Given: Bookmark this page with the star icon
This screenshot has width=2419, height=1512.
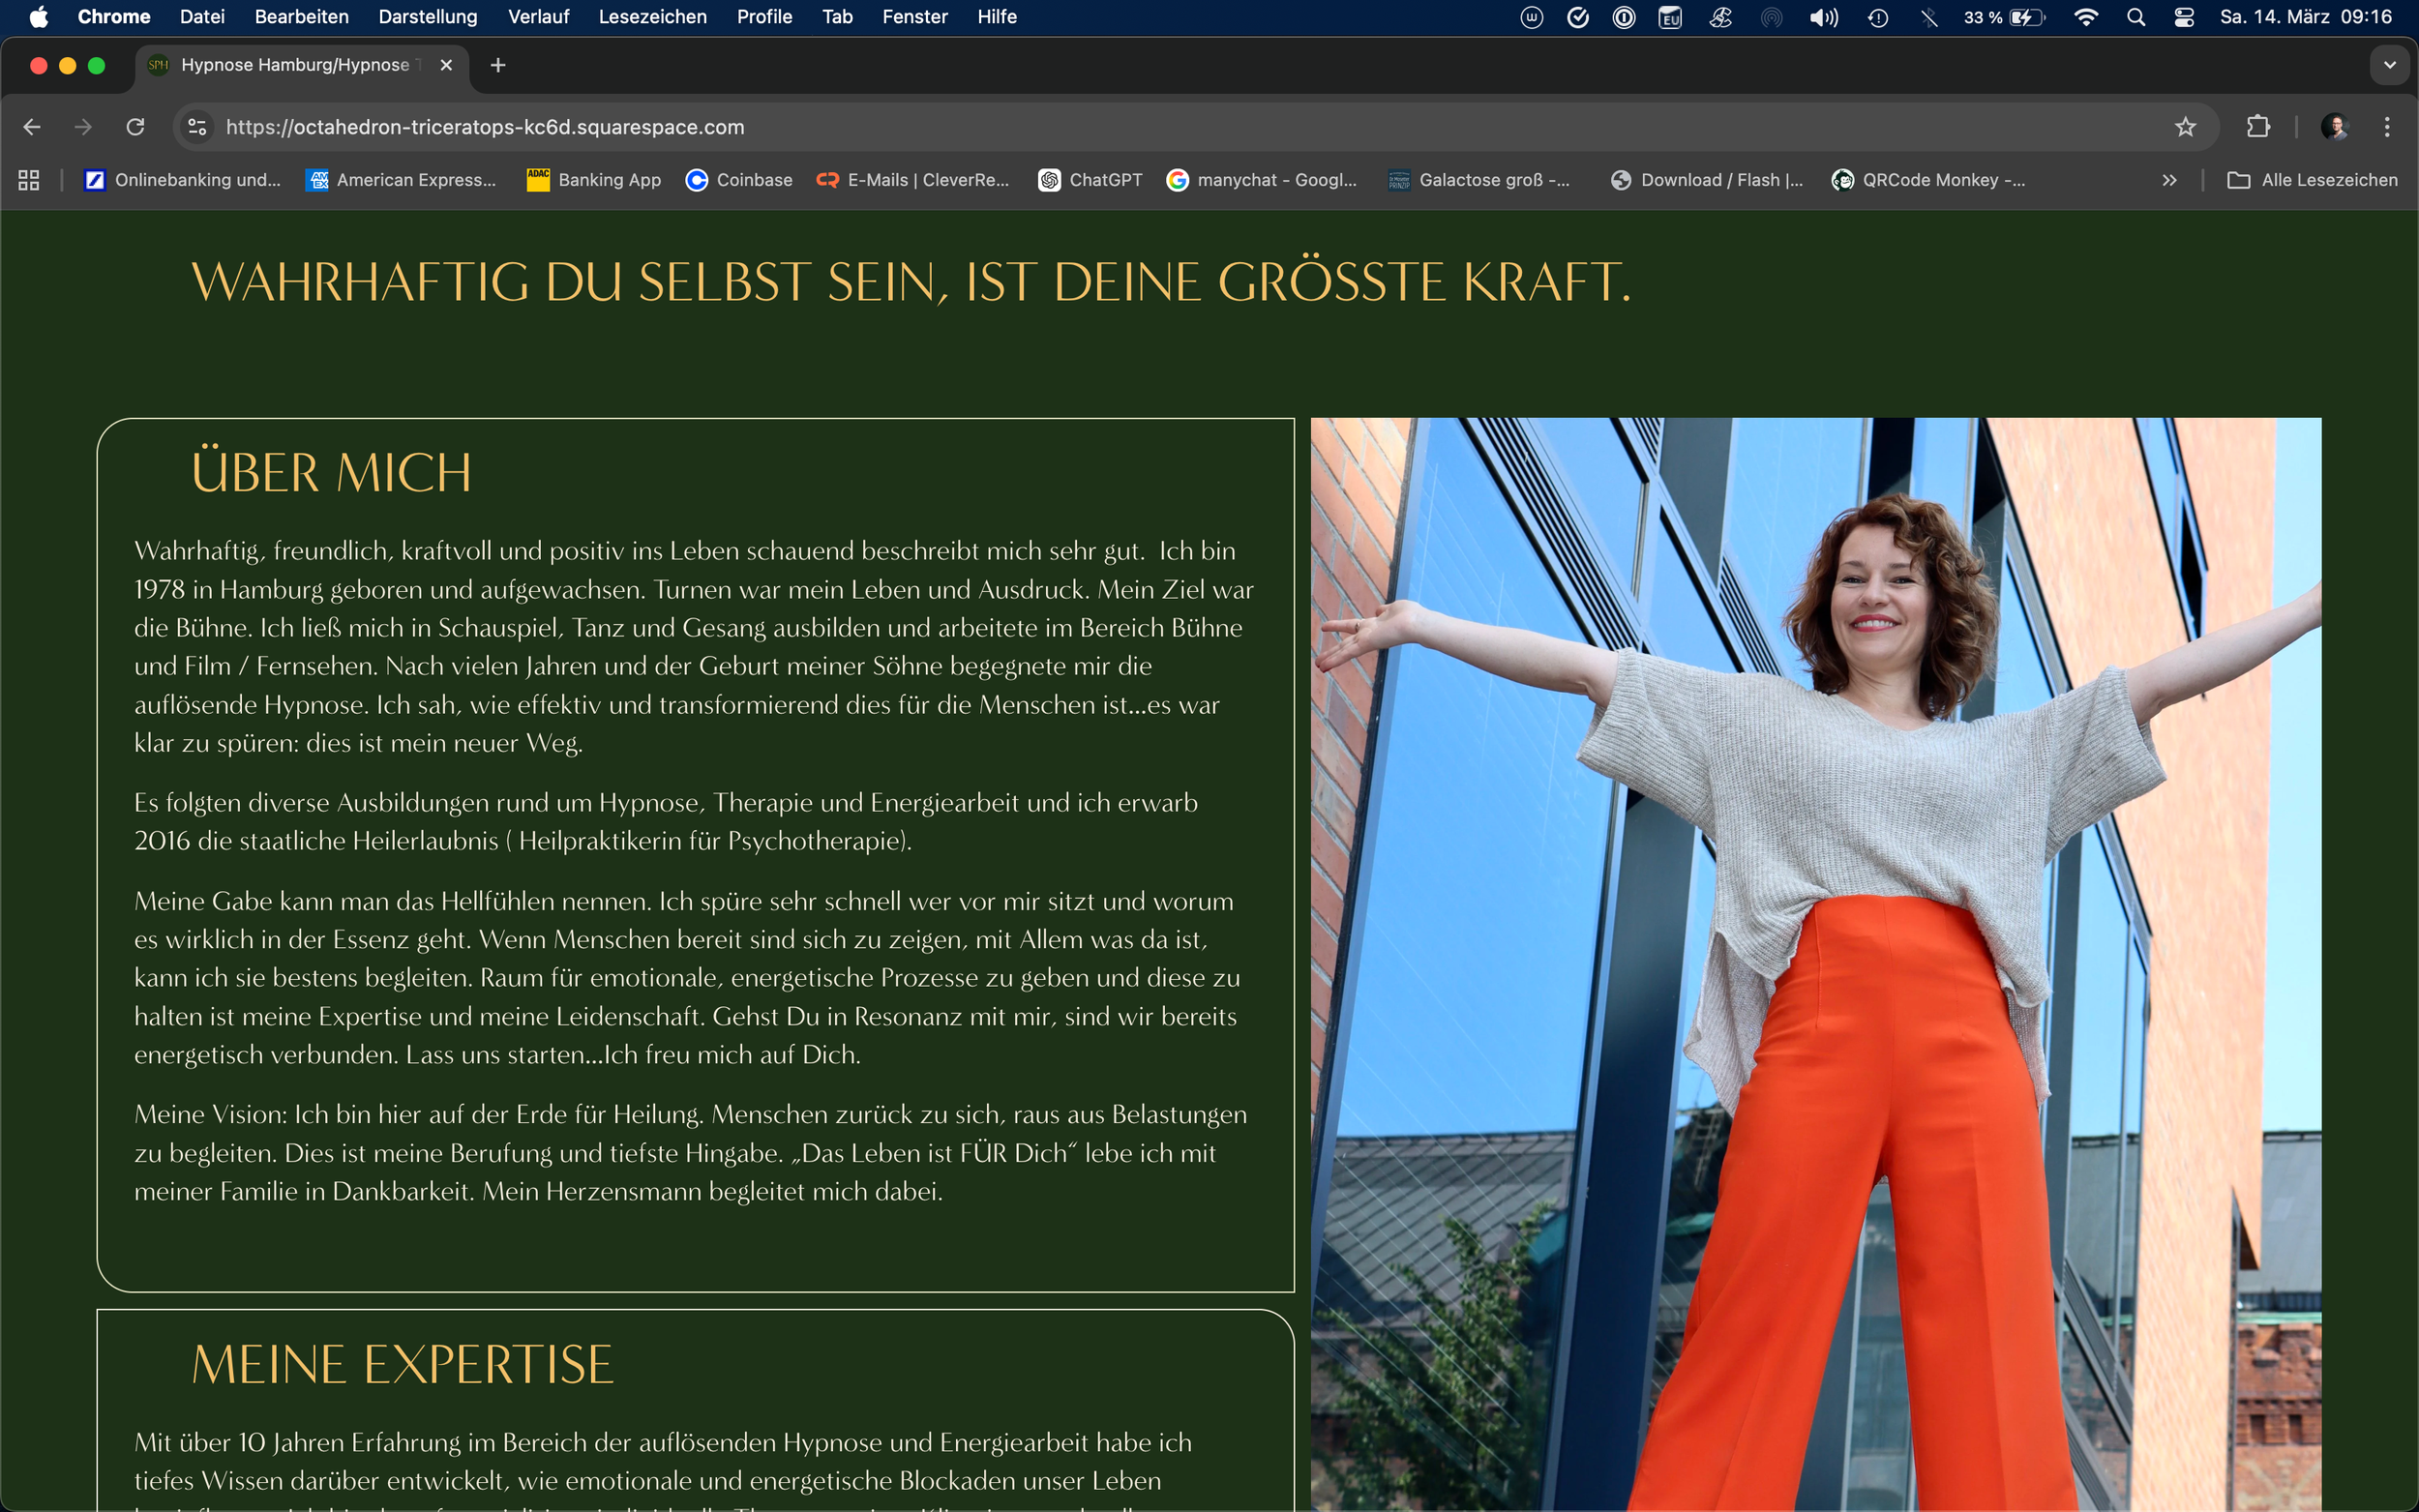Looking at the screenshot, I should tap(2185, 127).
